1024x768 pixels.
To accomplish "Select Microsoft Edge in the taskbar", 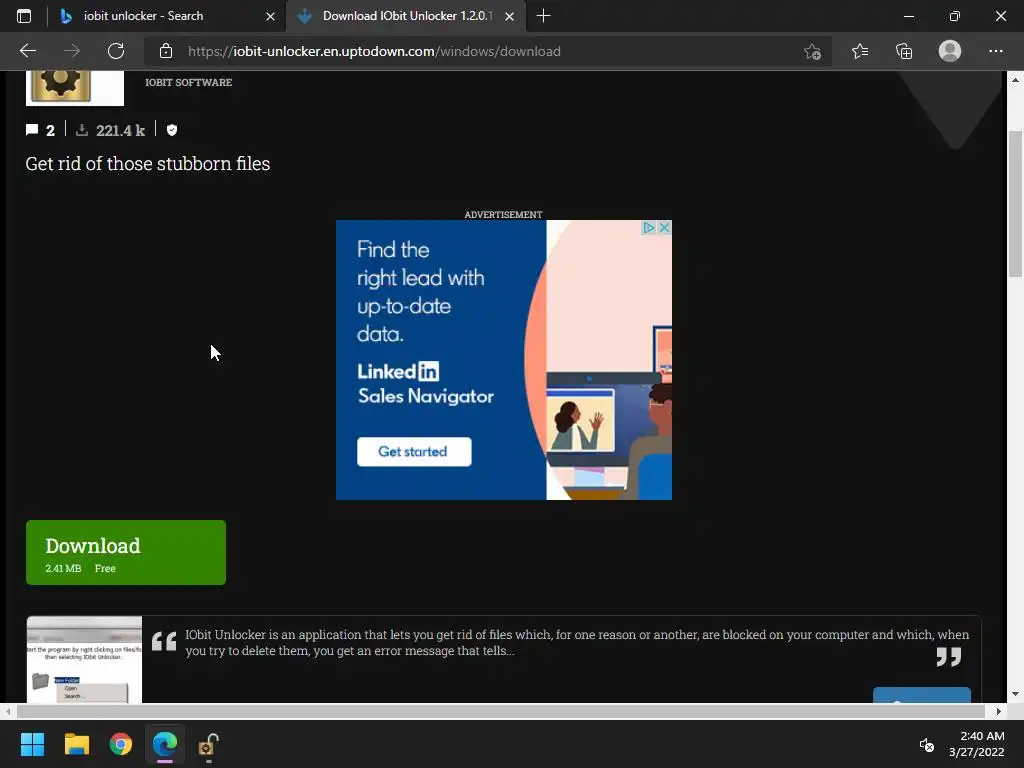I will point(165,744).
